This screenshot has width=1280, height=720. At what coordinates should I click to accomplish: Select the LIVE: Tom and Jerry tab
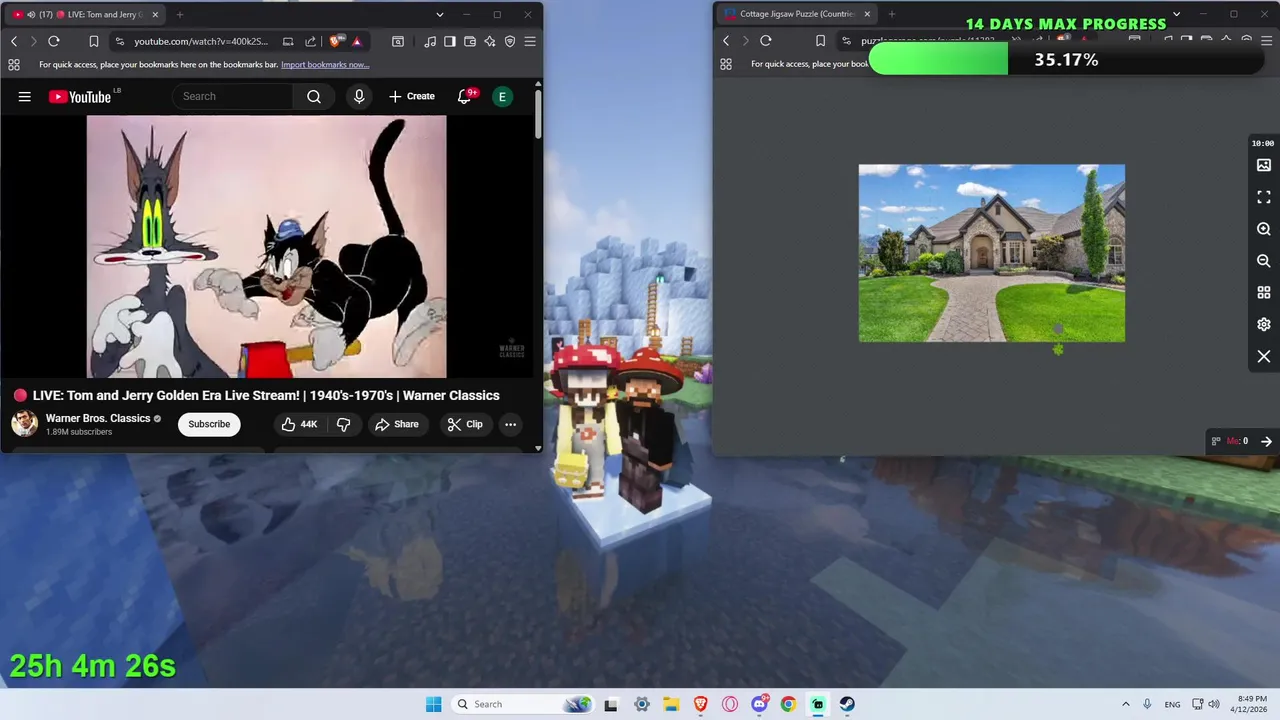pyautogui.click(x=84, y=14)
